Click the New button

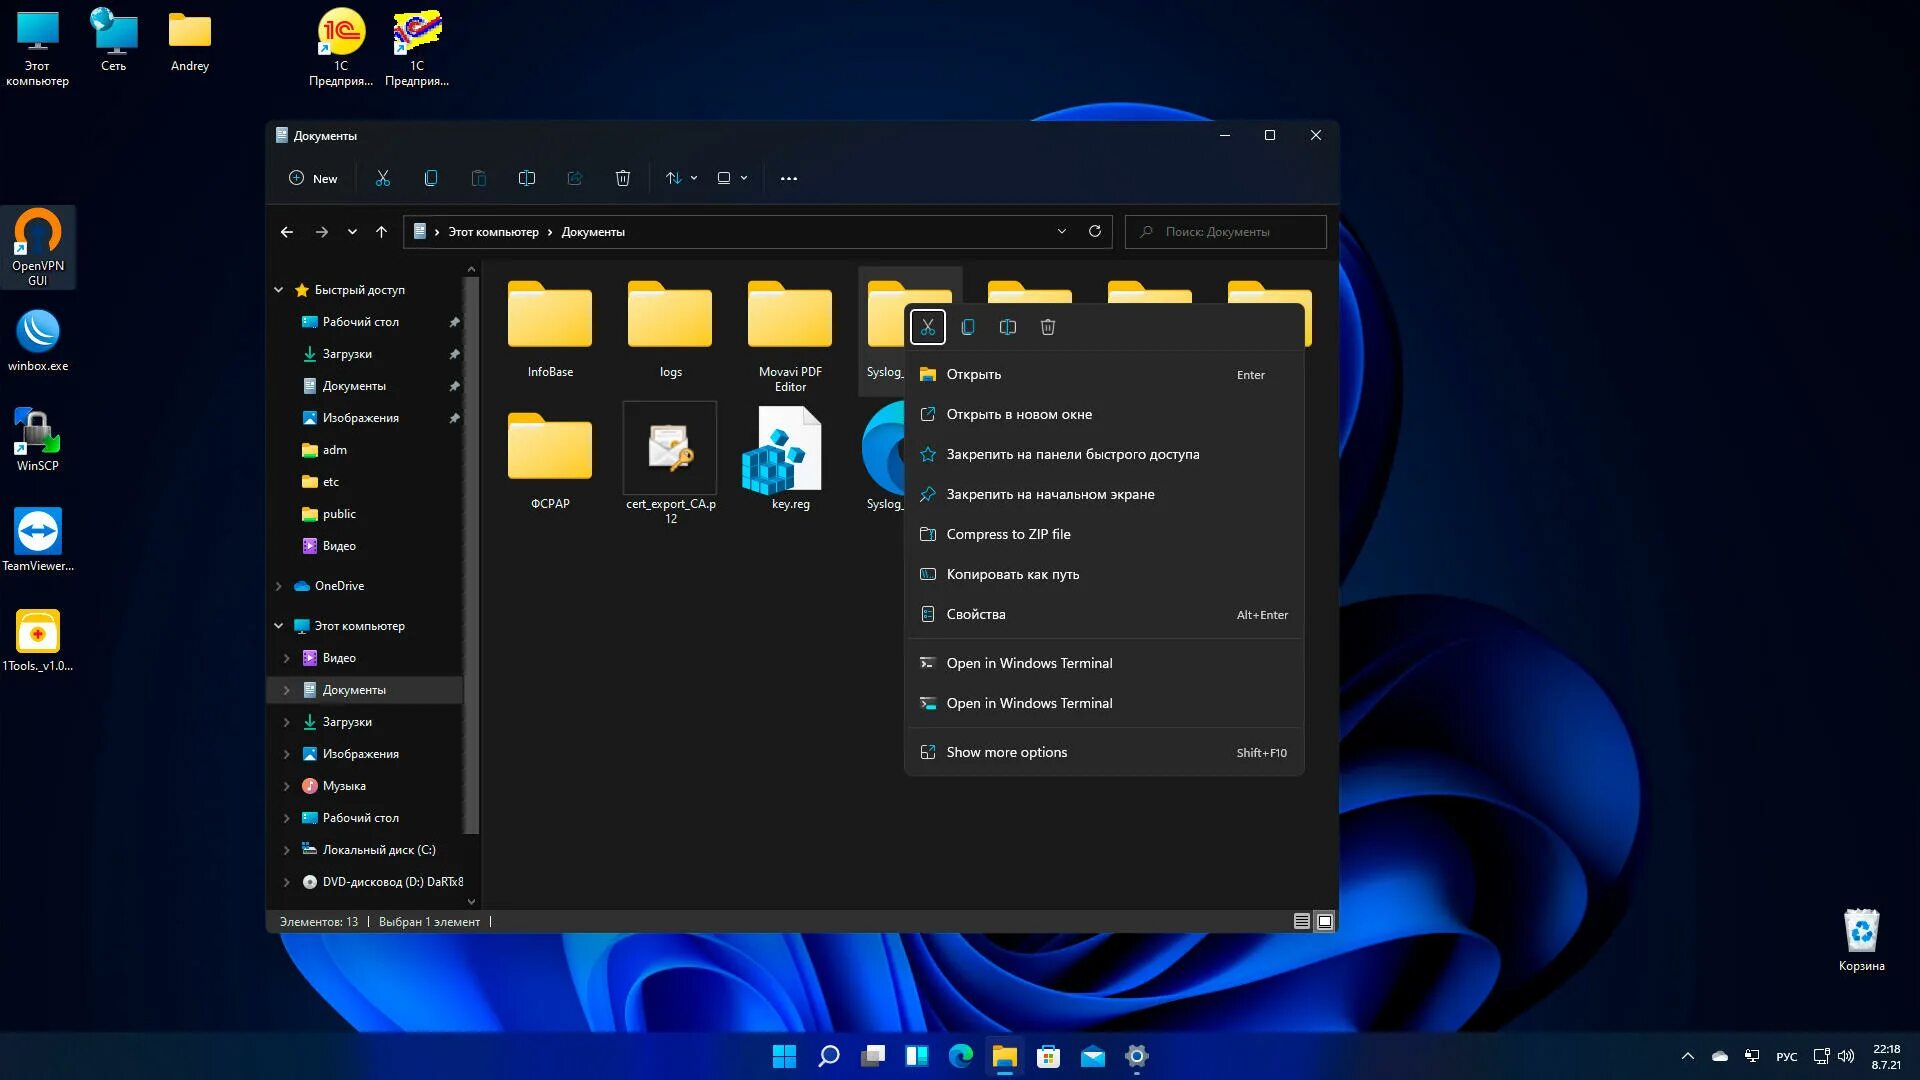(313, 178)
